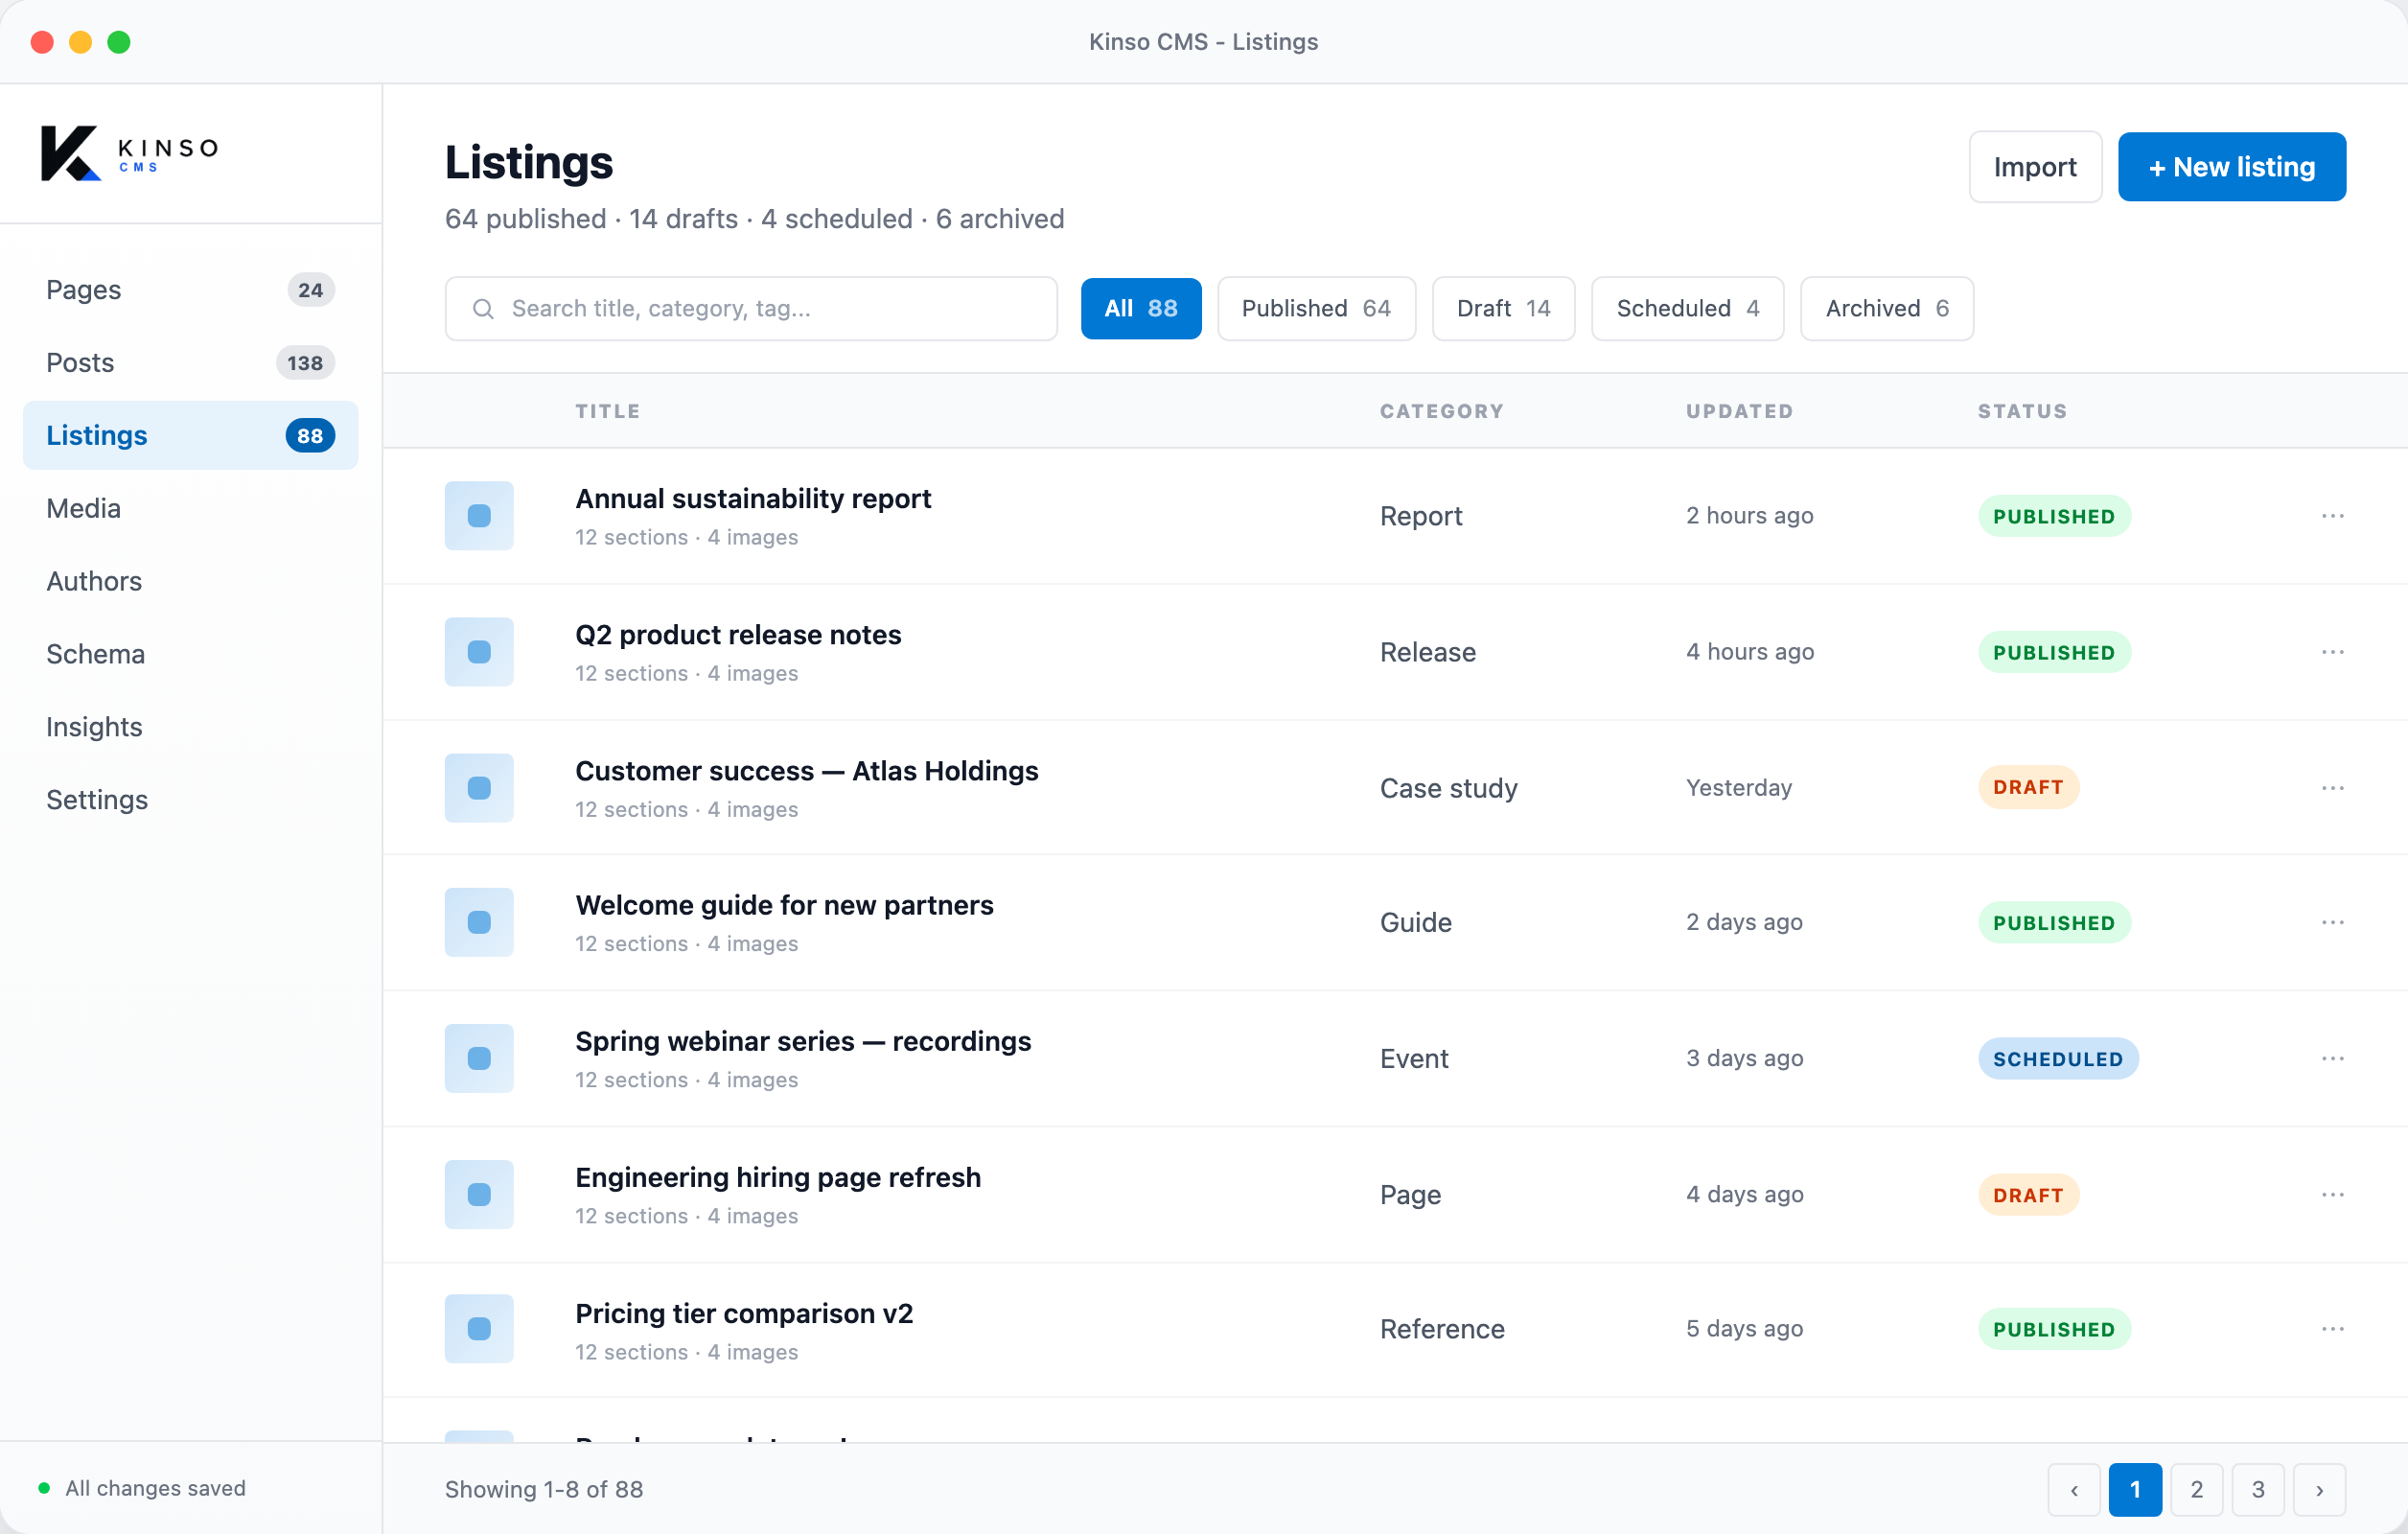2408x1534 pixels.
Task: Open Settings in the sidebar
Action: (x=190, y=800)
